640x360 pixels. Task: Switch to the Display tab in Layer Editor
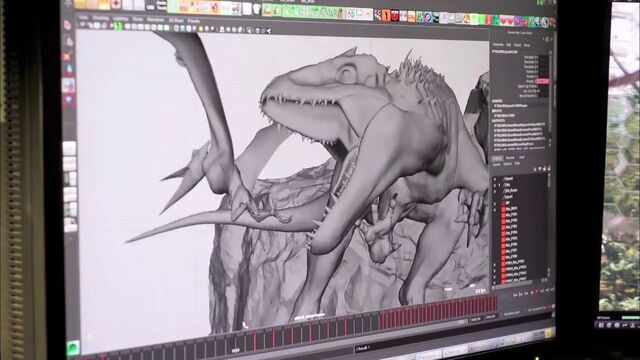498,158
